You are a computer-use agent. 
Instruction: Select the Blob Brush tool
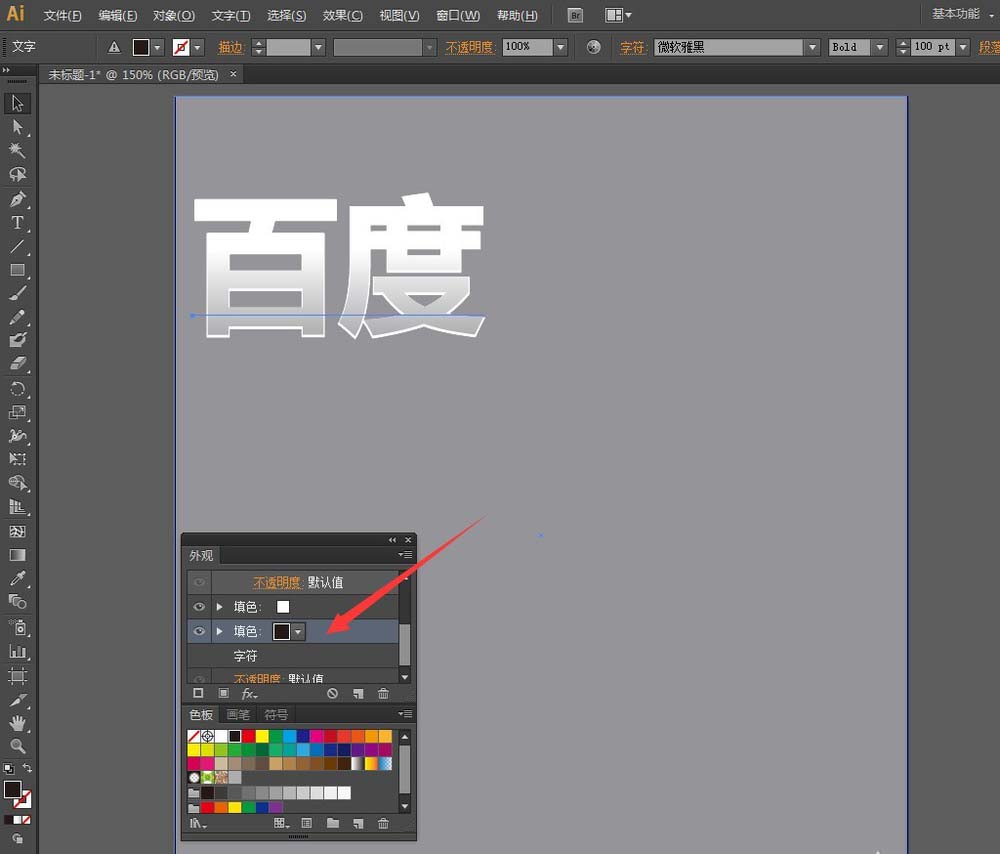point(17,340)
